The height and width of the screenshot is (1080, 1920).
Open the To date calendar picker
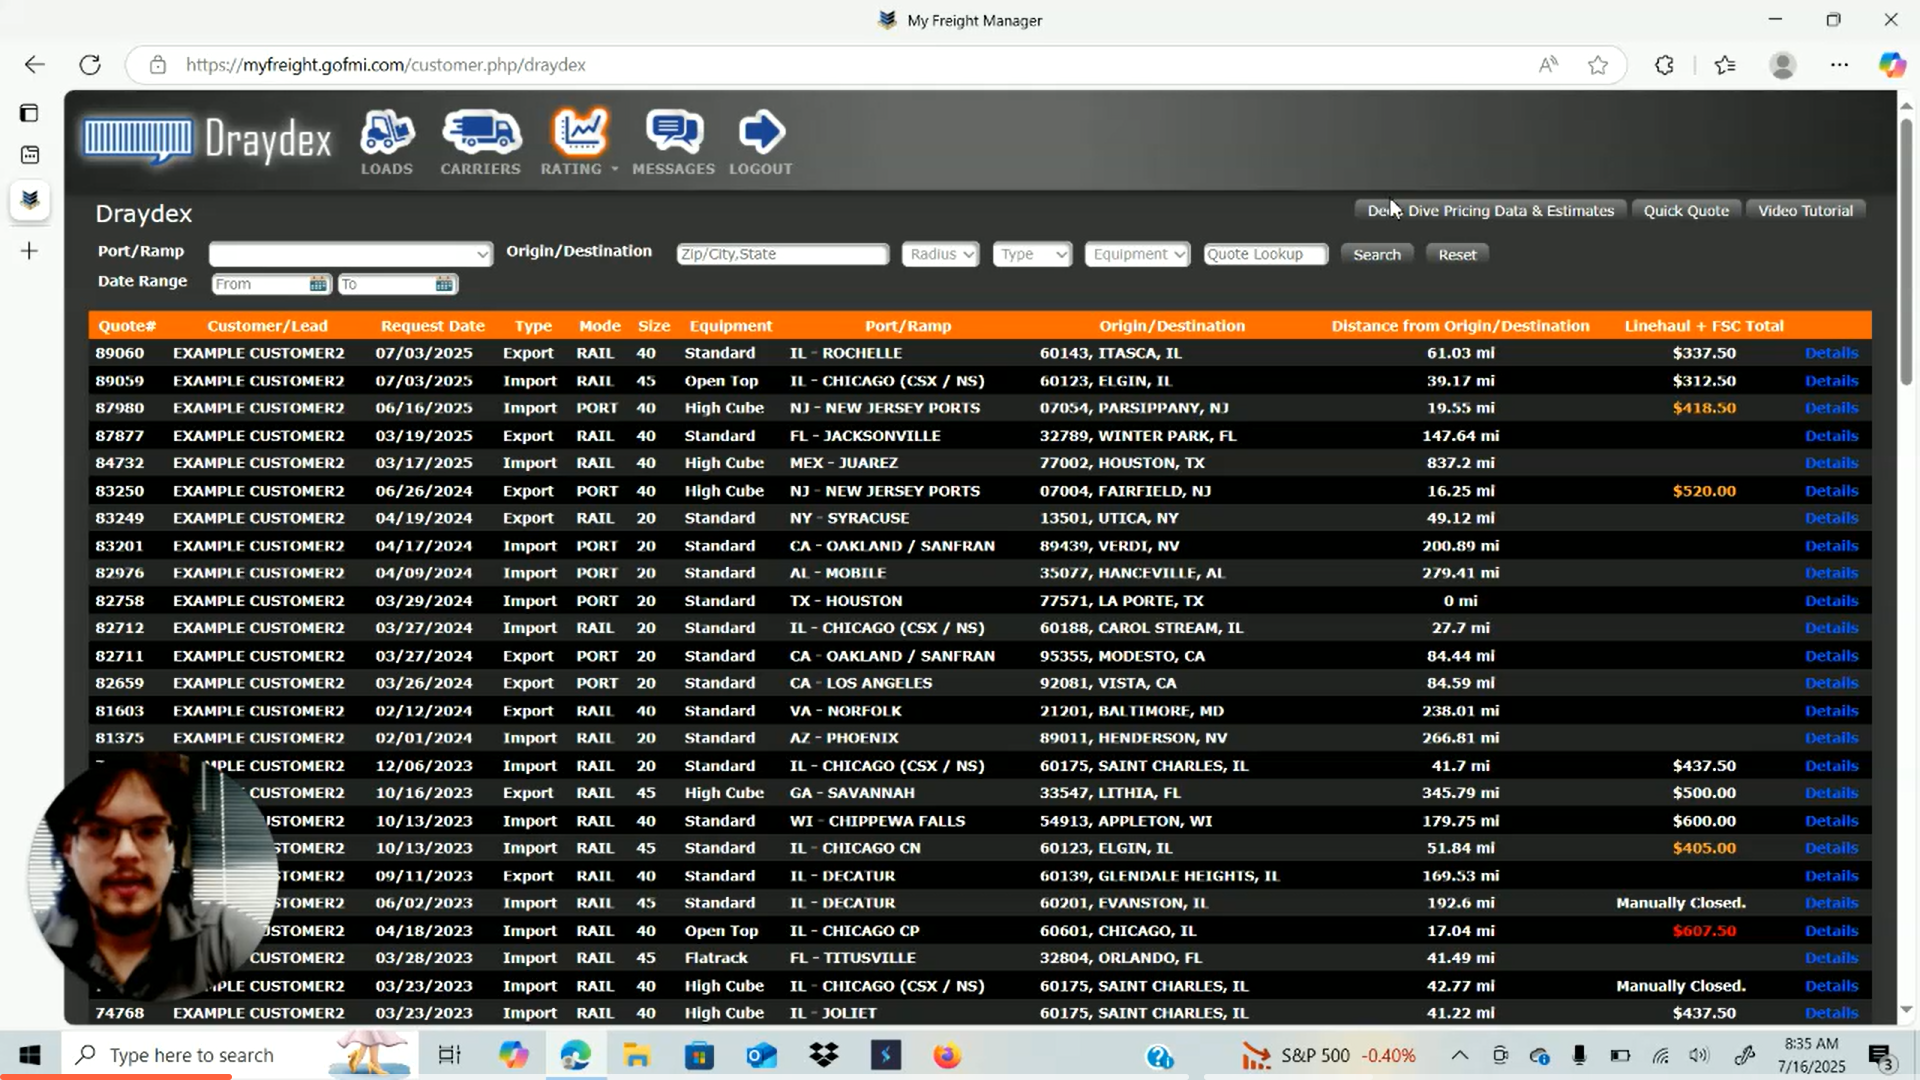444,284
